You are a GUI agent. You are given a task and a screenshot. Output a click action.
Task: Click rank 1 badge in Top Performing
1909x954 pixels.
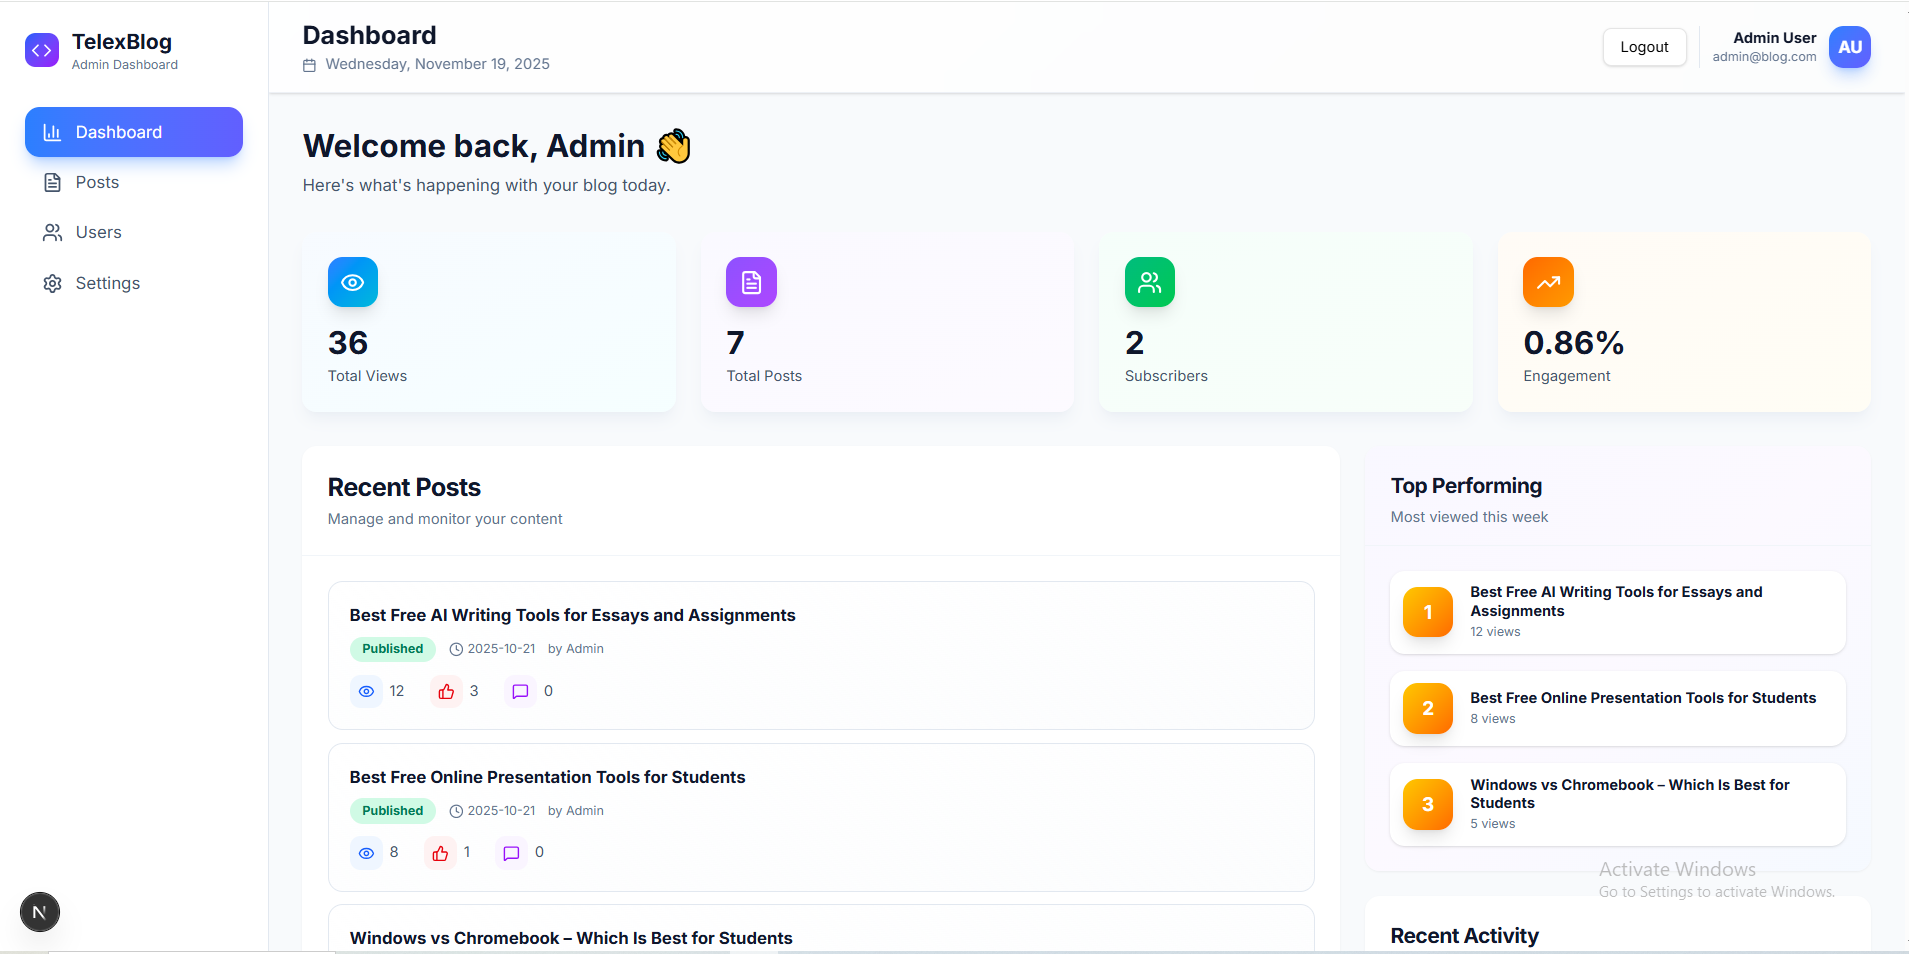click(x=1428, y=612)
